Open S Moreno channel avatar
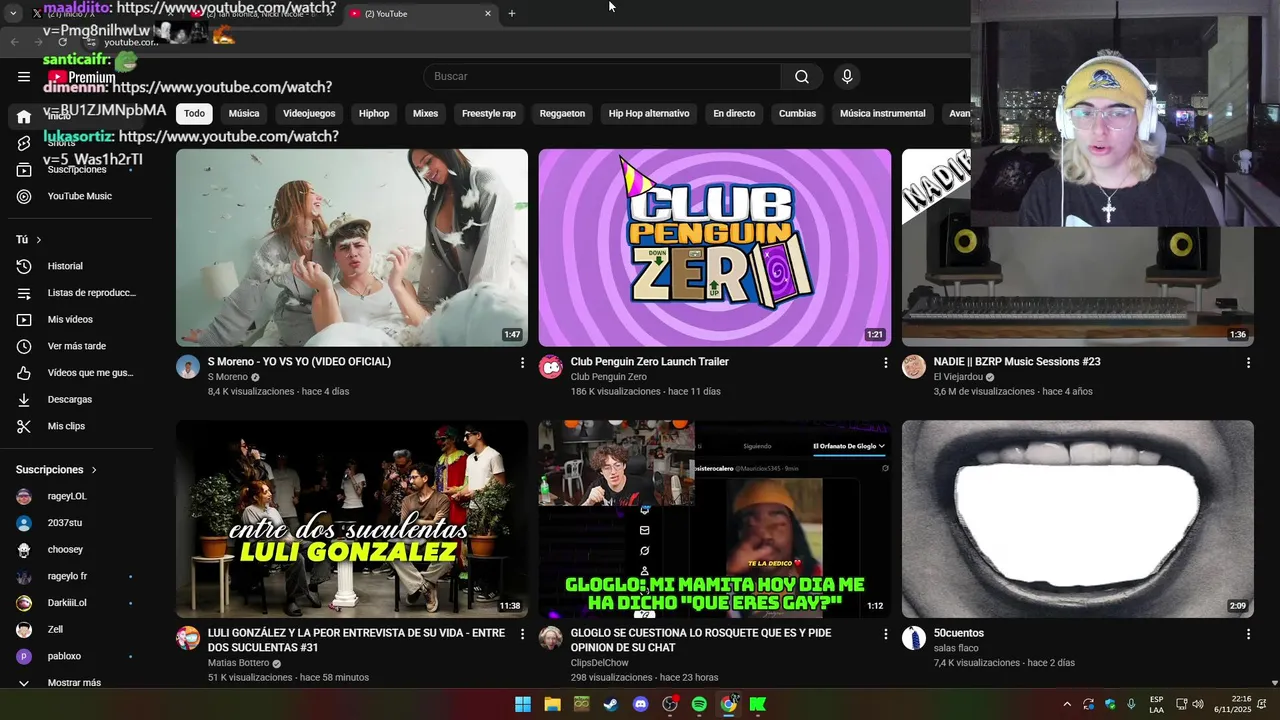The width and height of the screenshot is (1280, 720). (188, 367)
